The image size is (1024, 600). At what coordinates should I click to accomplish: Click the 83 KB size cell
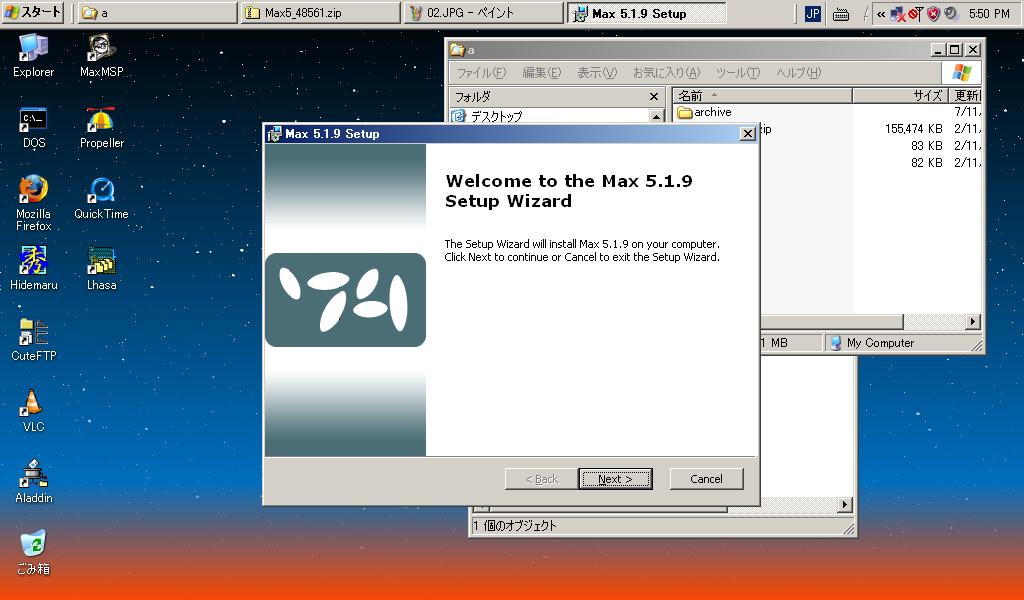click(x=926, y=146)
